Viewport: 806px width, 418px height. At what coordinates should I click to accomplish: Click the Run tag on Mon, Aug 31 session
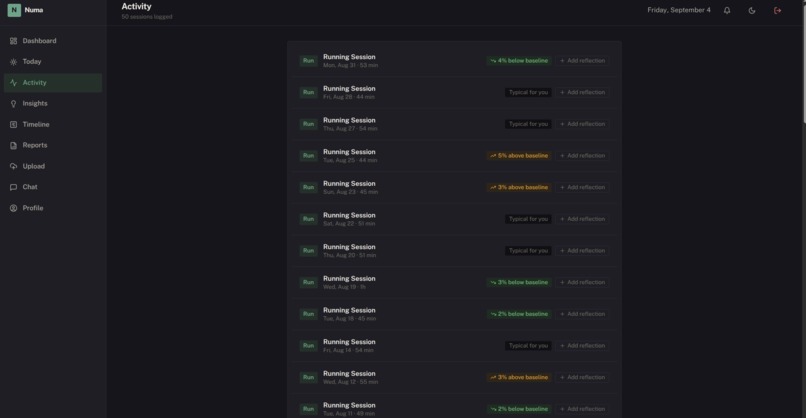point(308,61)
